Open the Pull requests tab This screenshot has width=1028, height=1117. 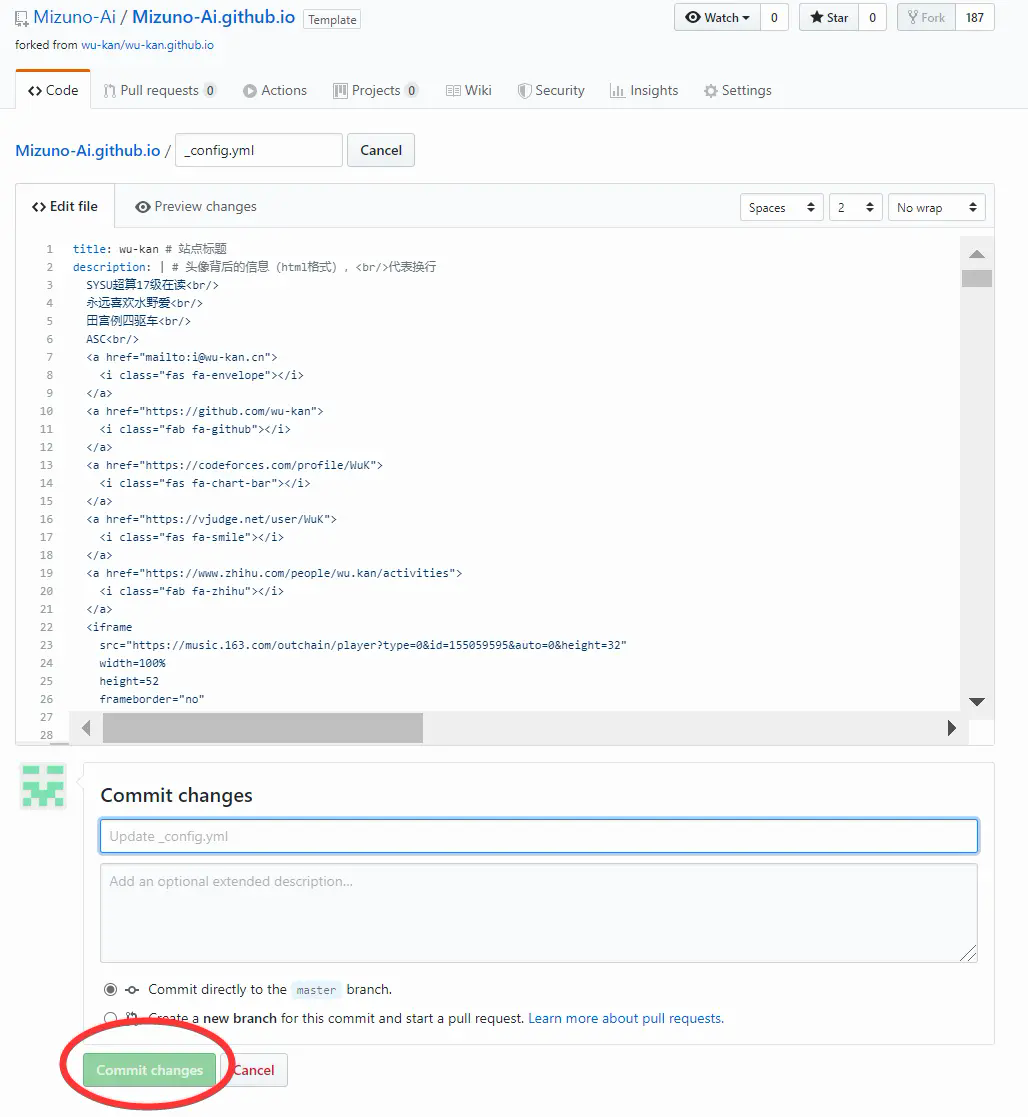coord(160,90)
